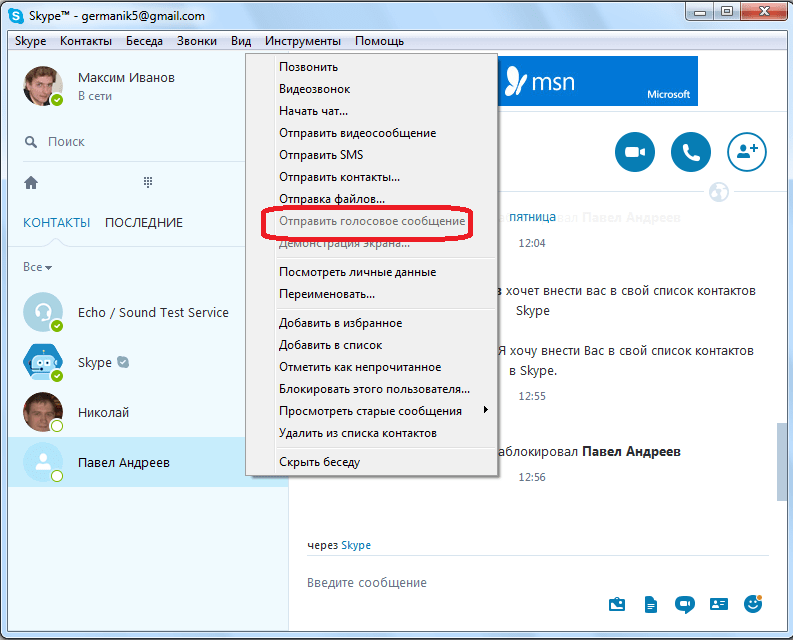Open the Беседа menu
The width and height of the screenshot is (793, 640).
coord(144,41)
